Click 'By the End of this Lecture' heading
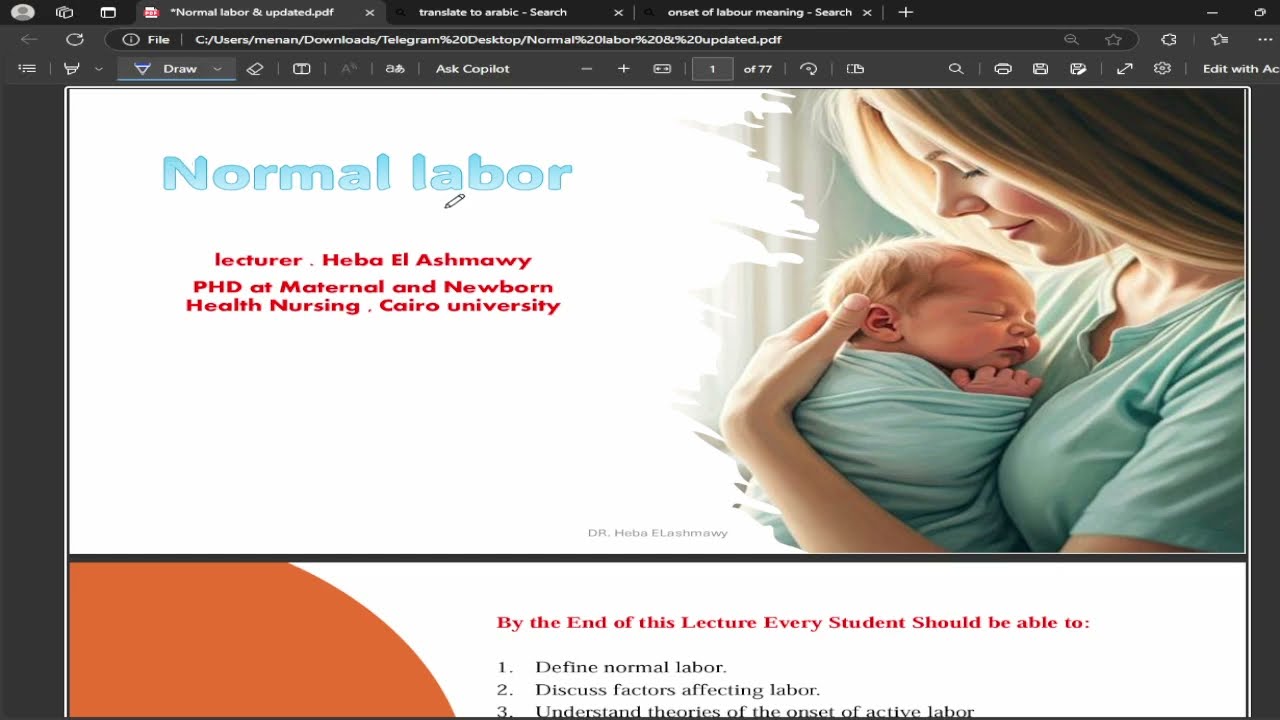1280x720 pixels. point(793,622)
